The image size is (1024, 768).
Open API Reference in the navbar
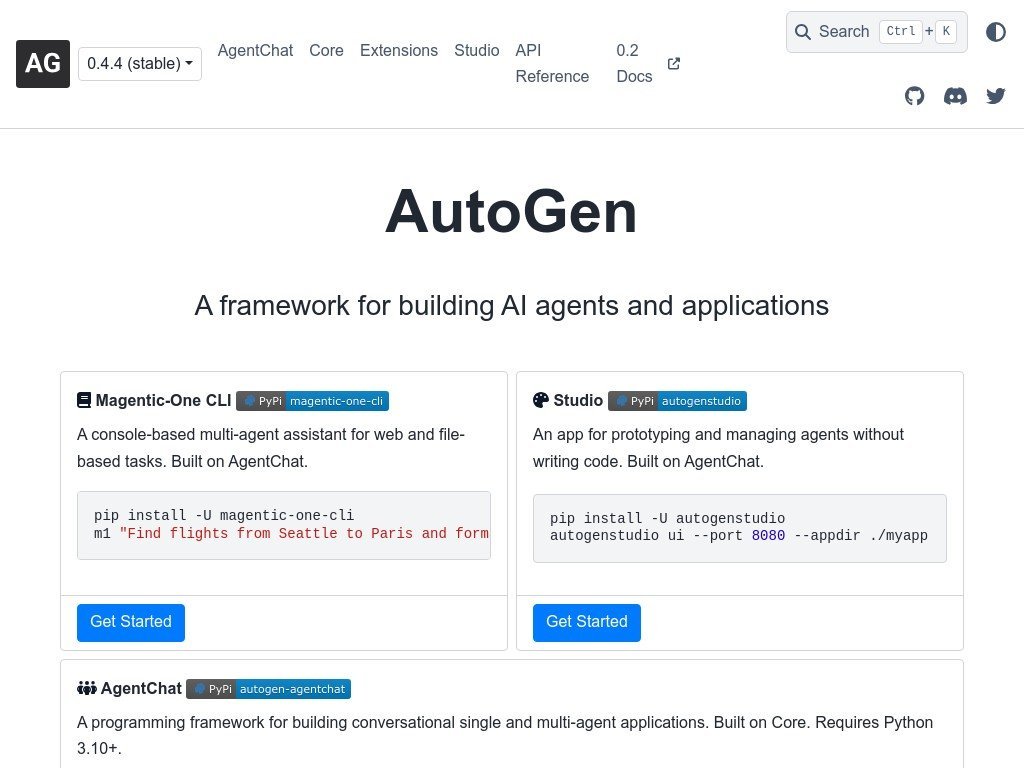coord(552,63)
